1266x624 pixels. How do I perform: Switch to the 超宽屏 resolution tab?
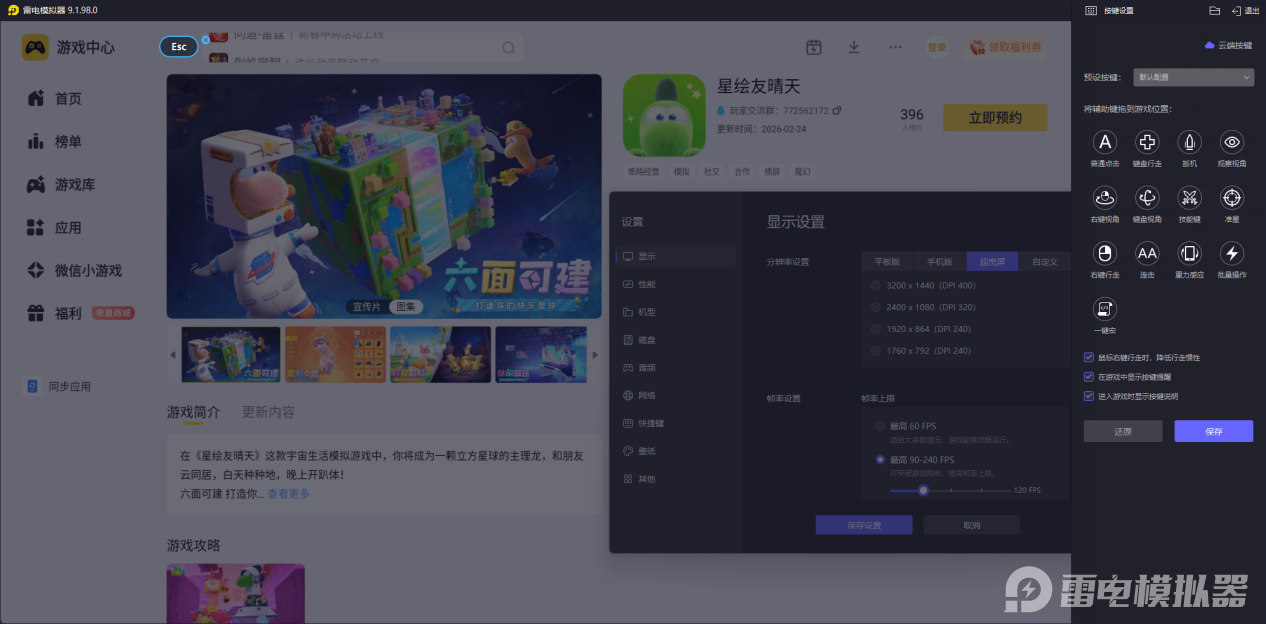coord(992,262)
